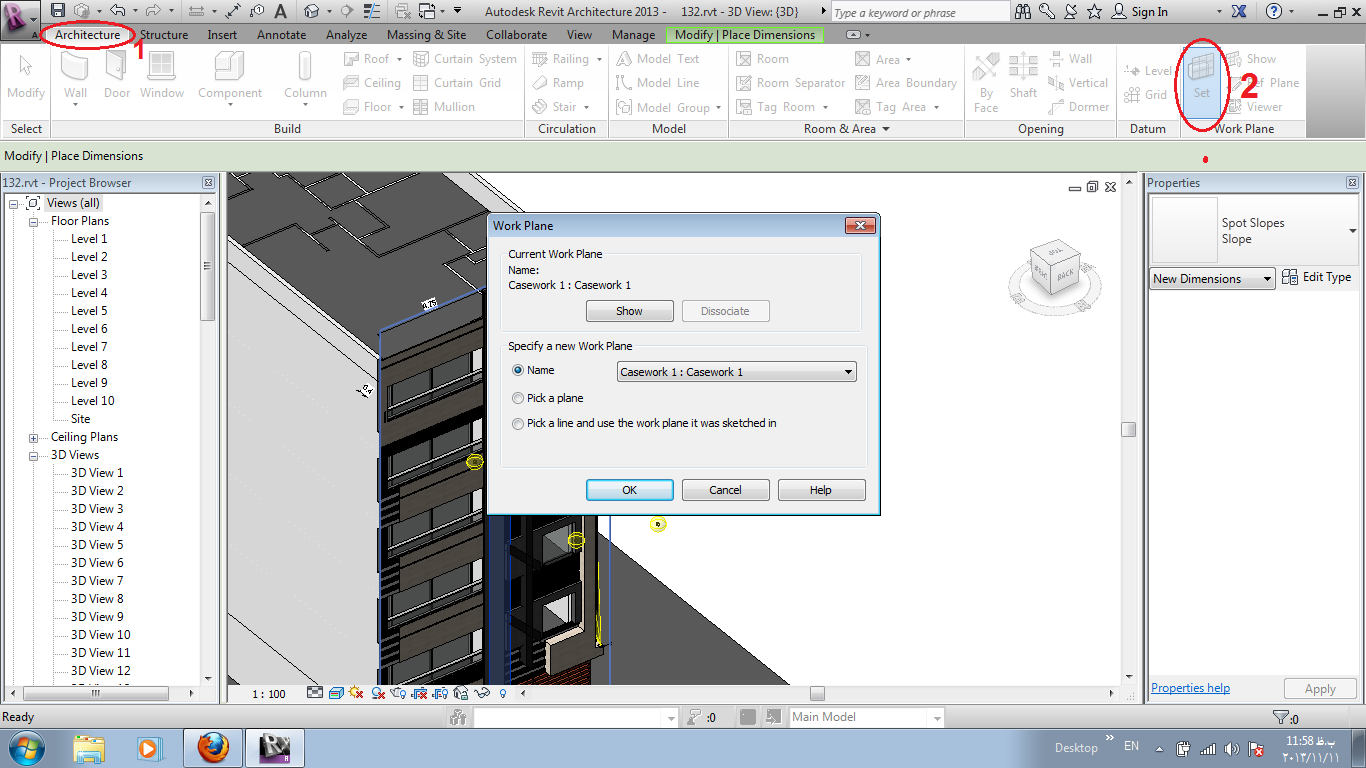This screenshot has height=768, width=1366.
Task: Click the Shaft opening tool
Action: tap(1023, 77)
